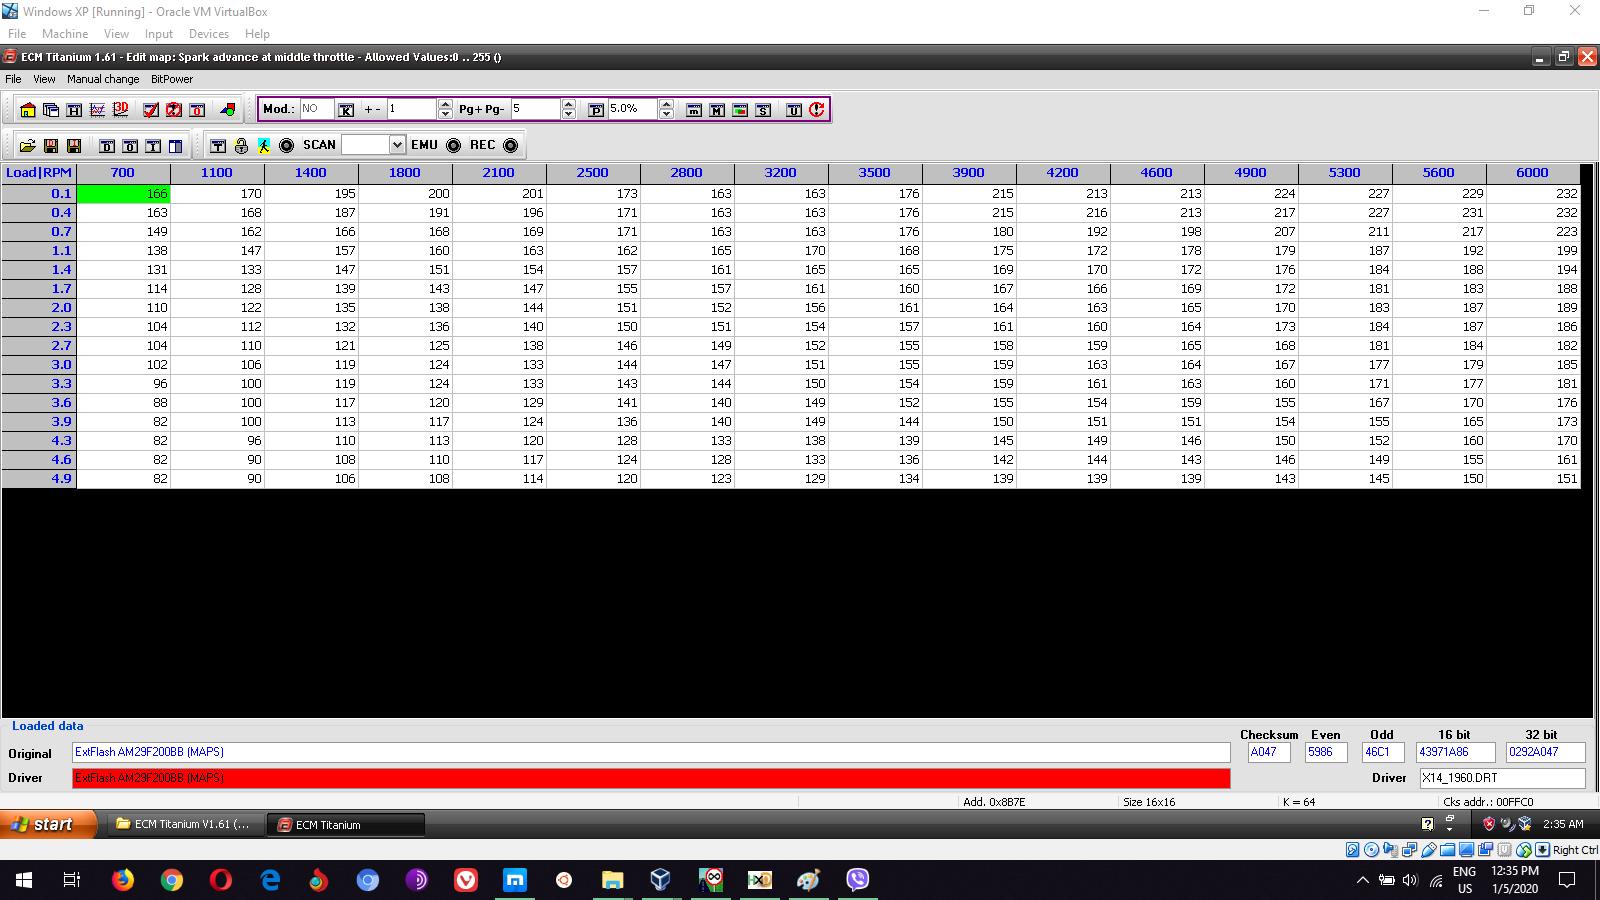Click the Checksum A047 field

[x=1269, y=752]
